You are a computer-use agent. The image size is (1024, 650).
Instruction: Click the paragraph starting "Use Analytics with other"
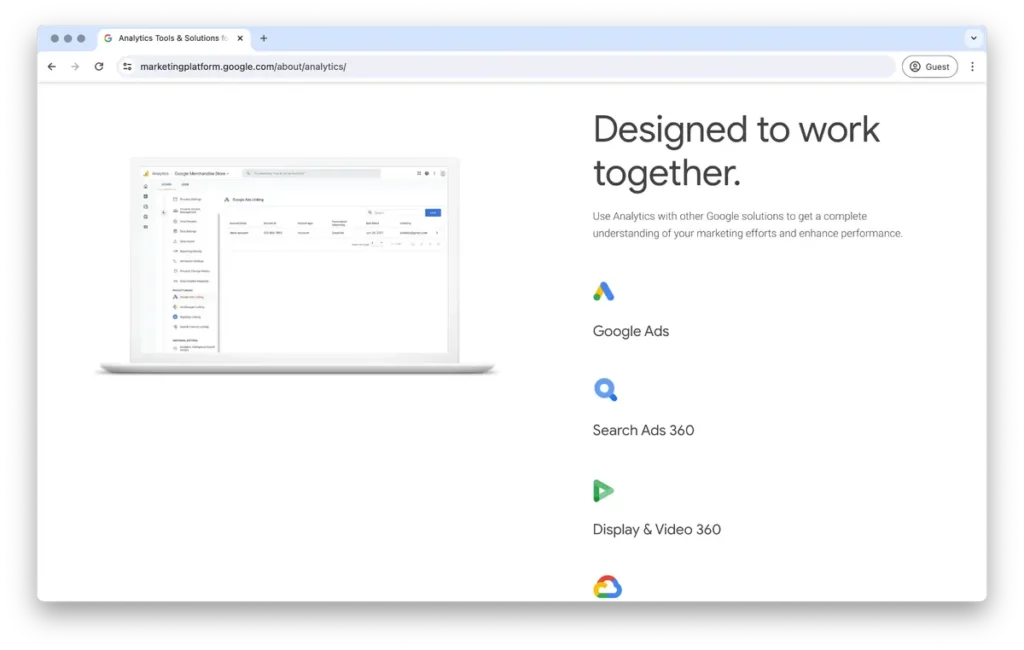(x=748, y=225)
